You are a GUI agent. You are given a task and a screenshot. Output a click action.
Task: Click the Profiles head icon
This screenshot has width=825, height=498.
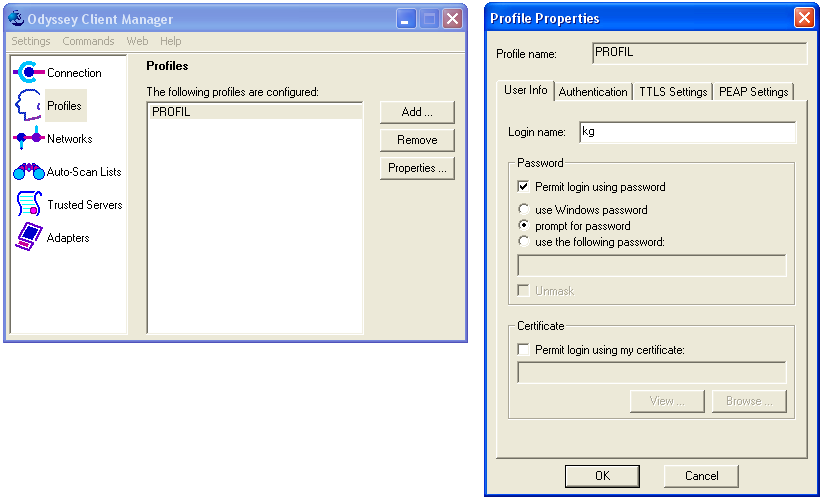point(28,105)
